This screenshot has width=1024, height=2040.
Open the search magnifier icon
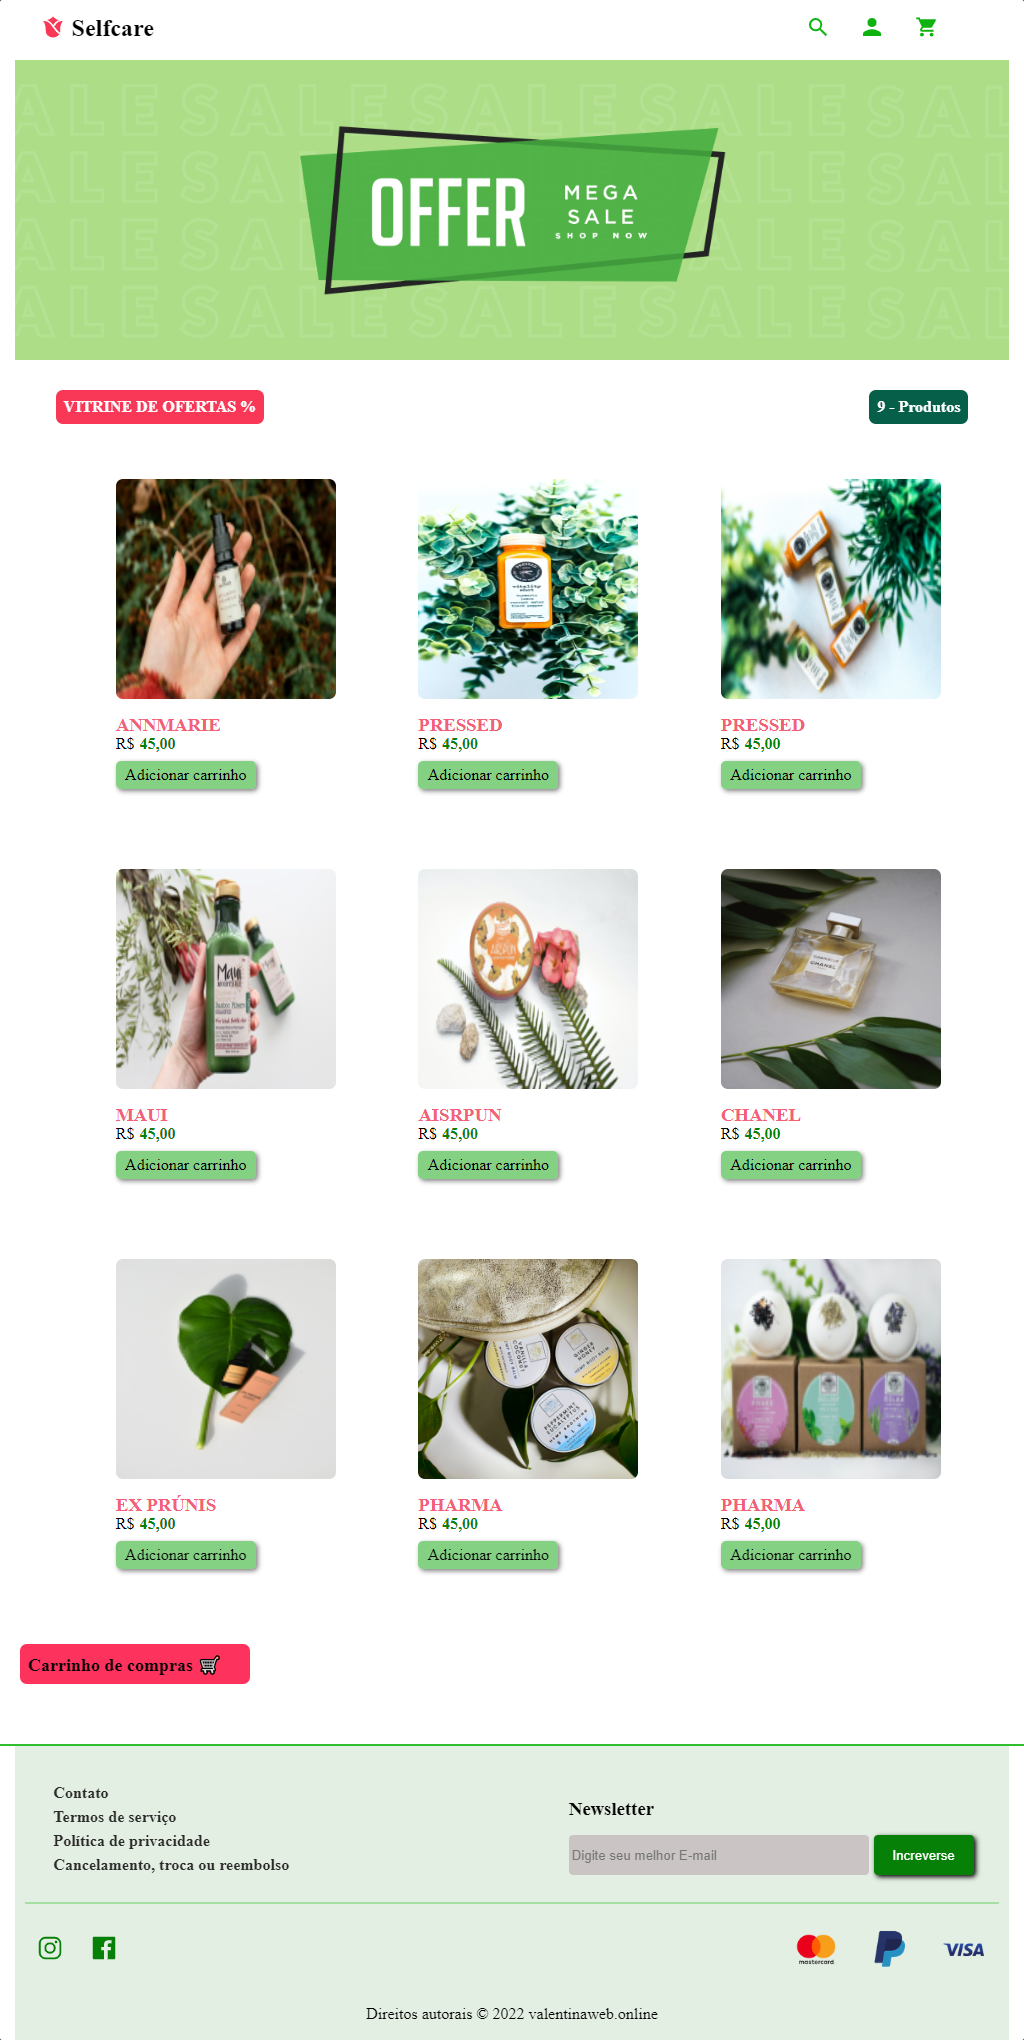818,27
